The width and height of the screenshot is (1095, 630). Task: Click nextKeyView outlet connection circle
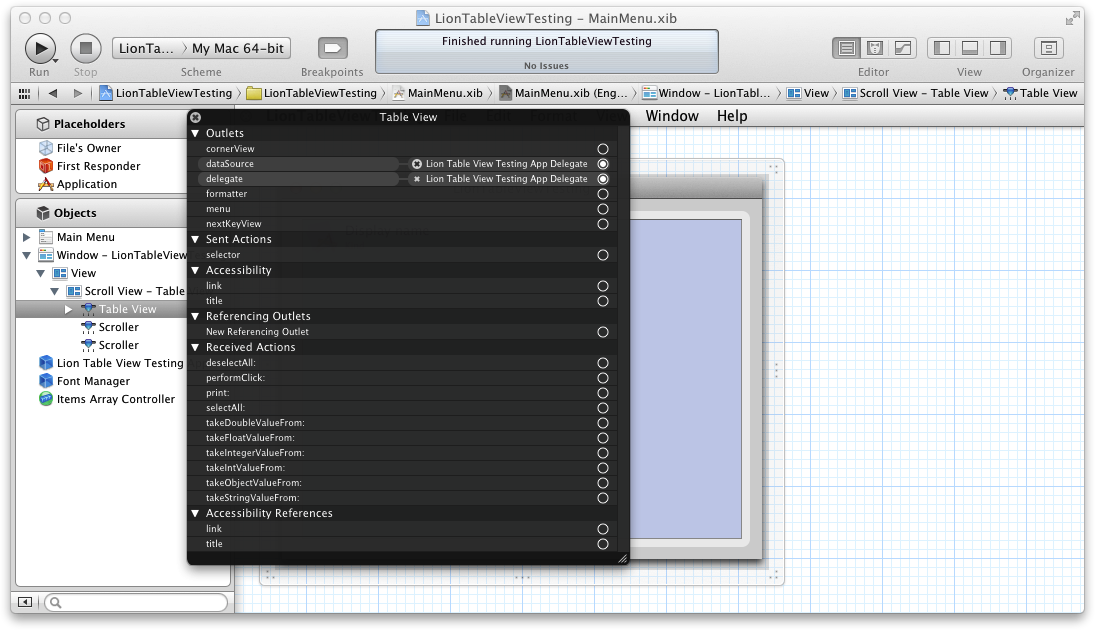(603, 224)
